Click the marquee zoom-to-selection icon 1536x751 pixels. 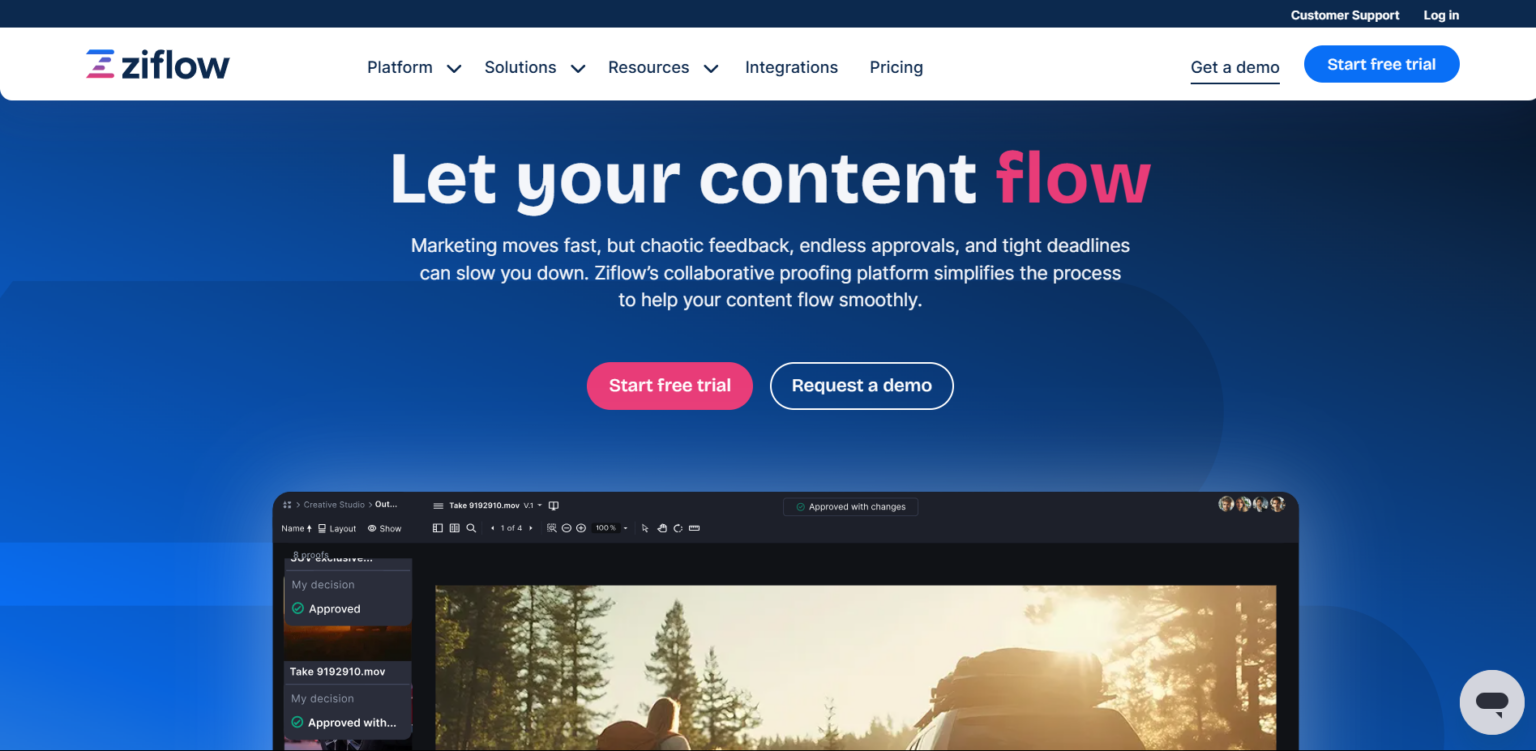(552, 528)
